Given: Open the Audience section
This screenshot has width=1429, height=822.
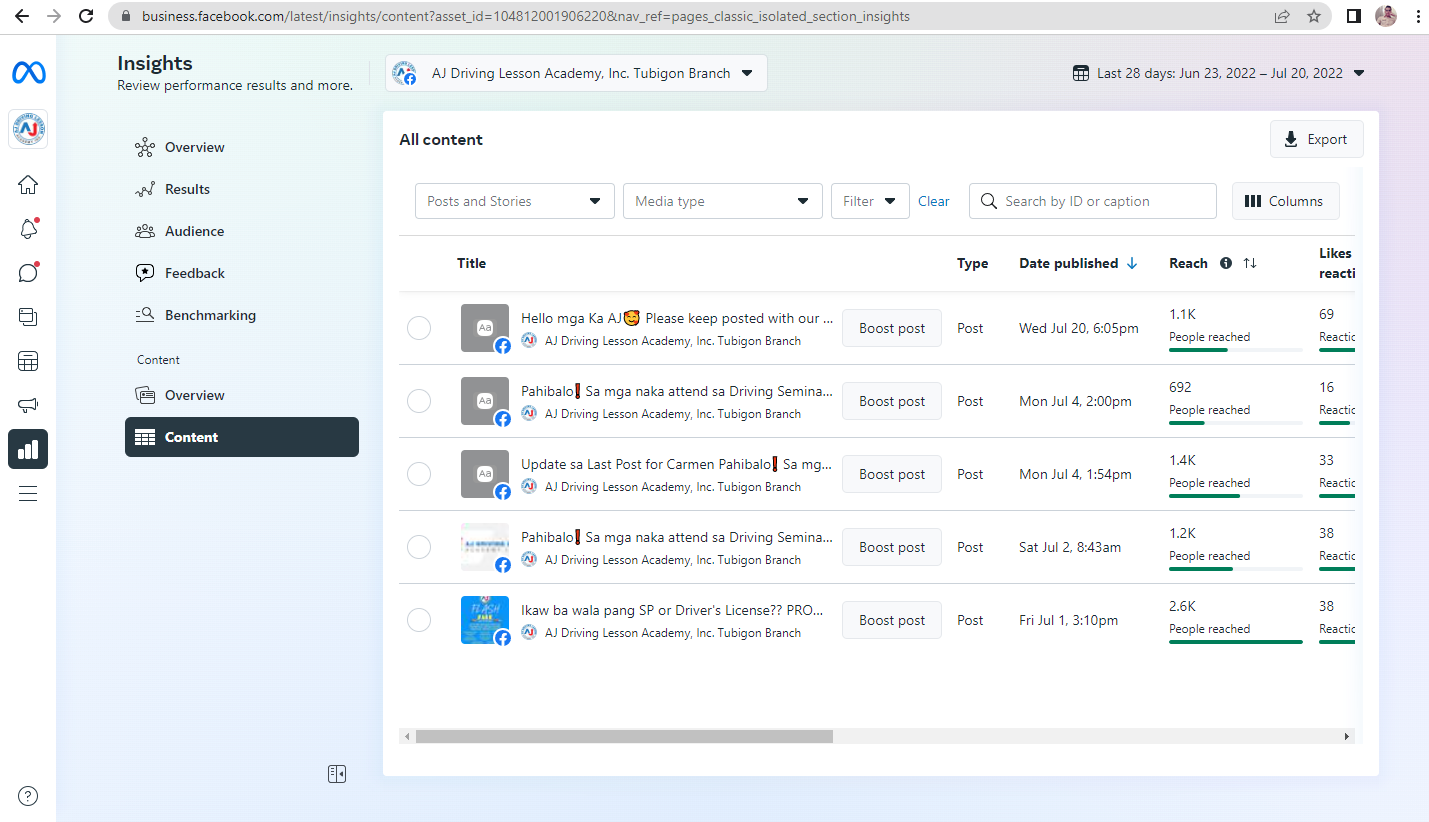Looking at the screenshot, I should (x=241, y=231).
